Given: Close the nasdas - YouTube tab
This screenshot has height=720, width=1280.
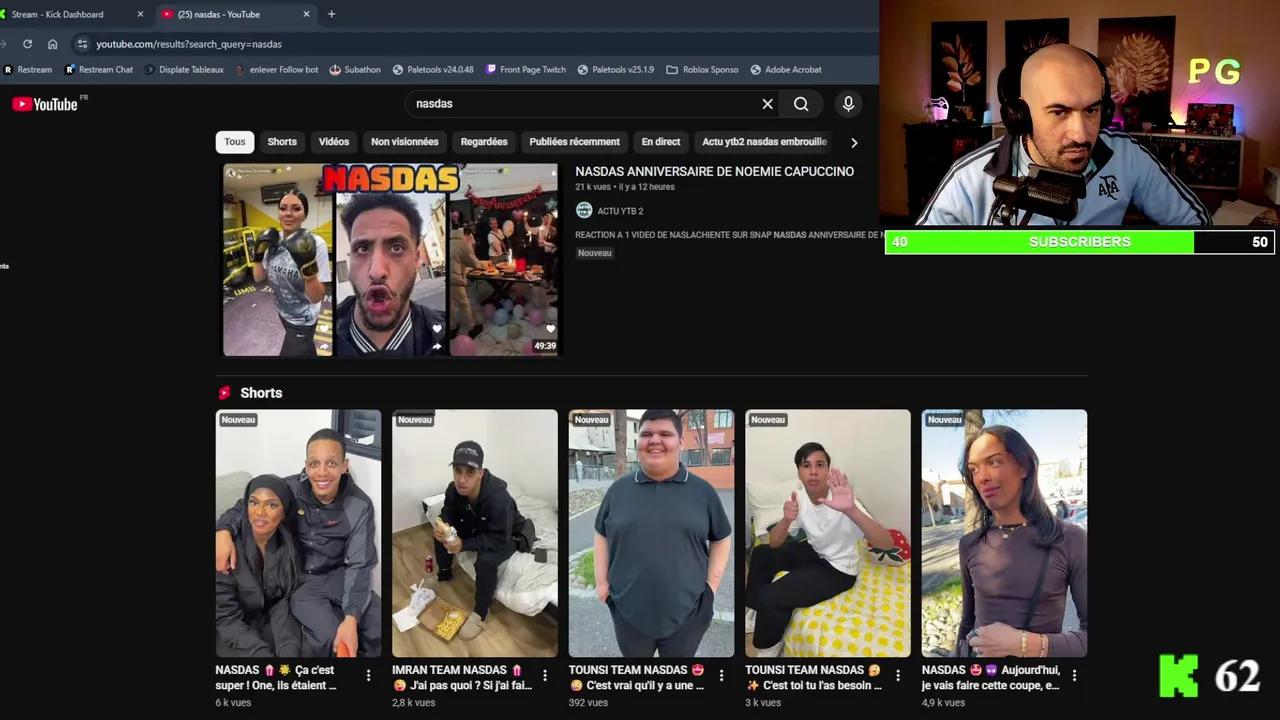Looking at the screenshot, I should 306,14.
